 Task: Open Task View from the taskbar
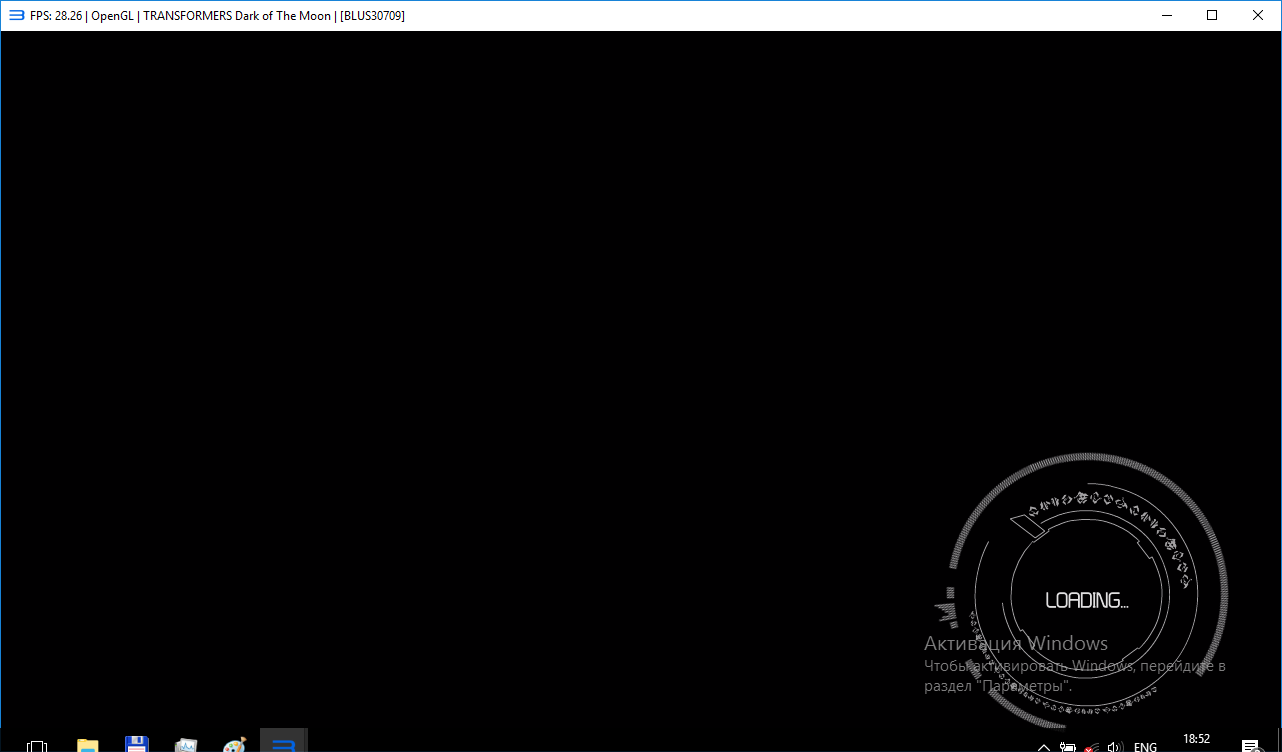tap(37, 746)
